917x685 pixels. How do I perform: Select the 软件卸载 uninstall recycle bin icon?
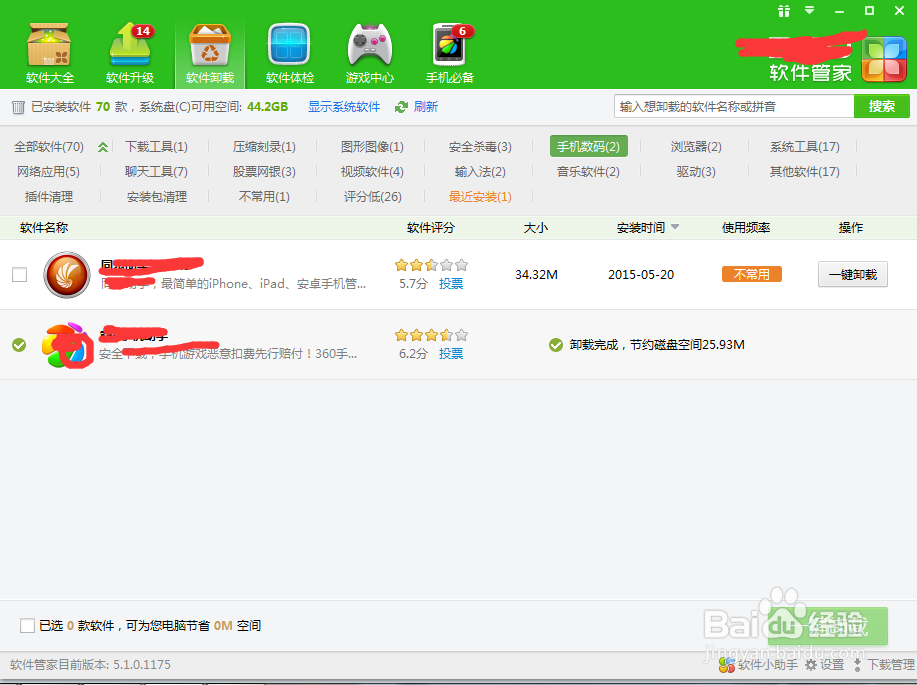click(210, 53)
